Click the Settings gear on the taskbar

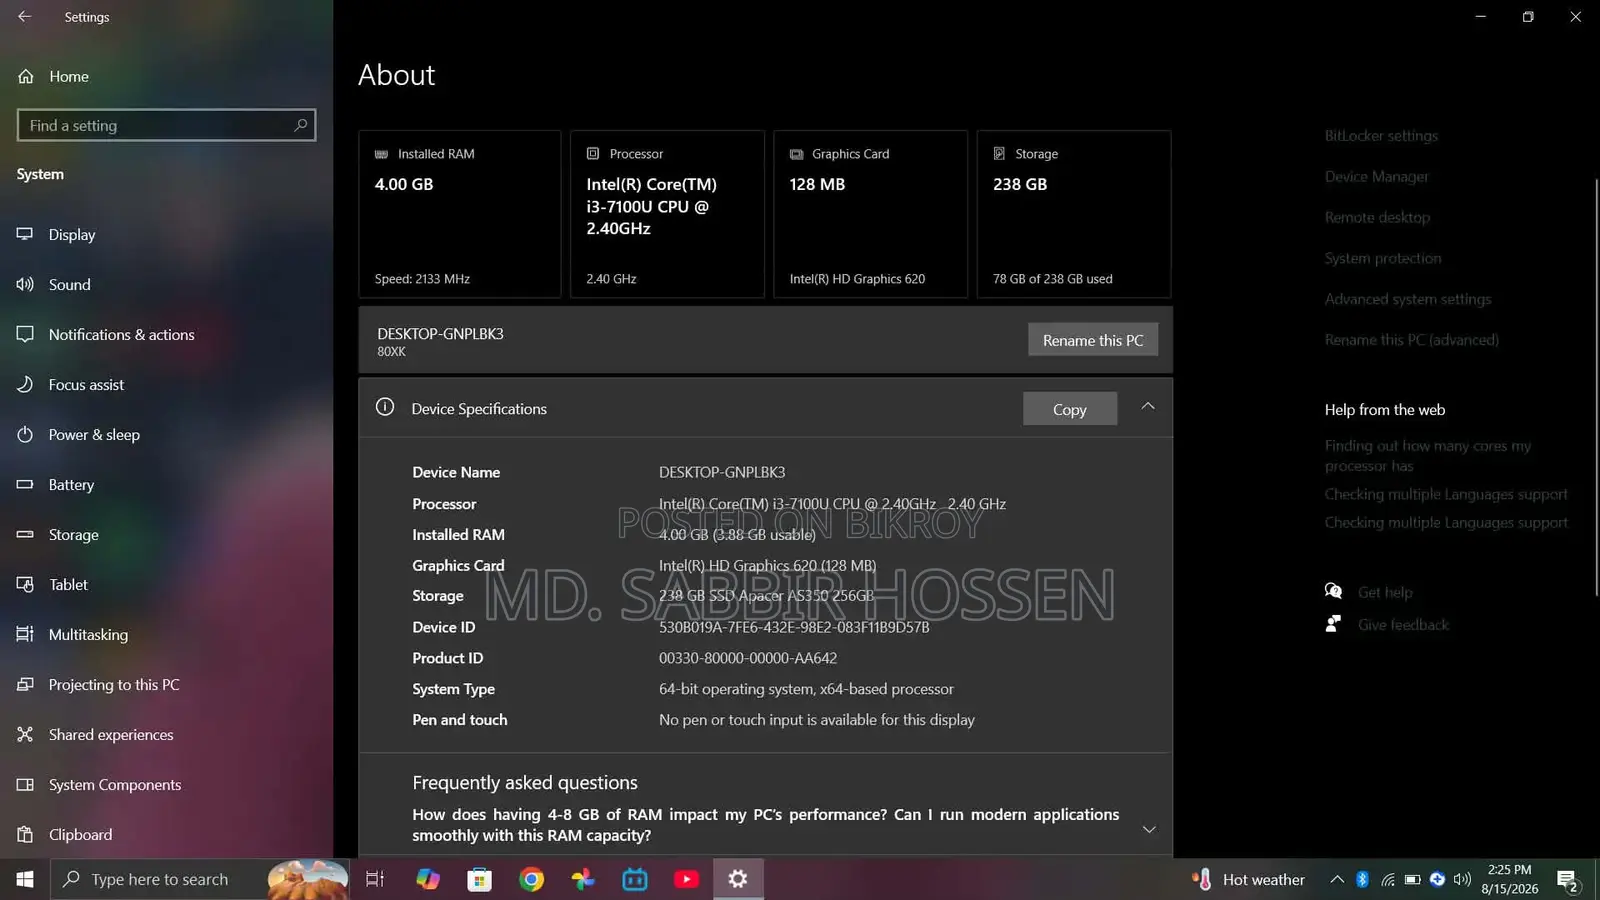pyautogui.click(x=738, y=879)
